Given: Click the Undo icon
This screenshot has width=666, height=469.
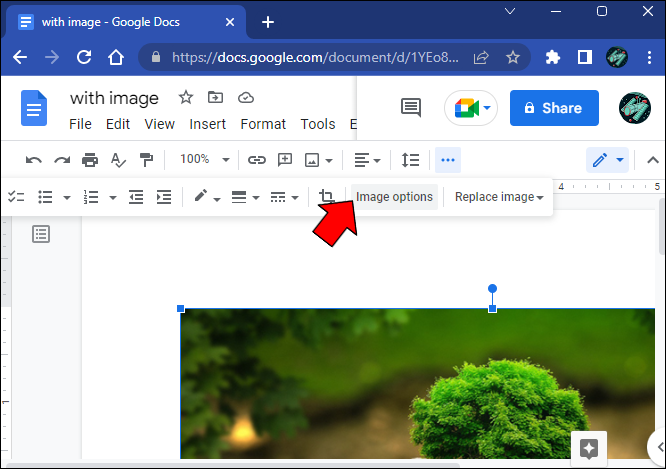Looking at the screenshot, I should 34,160.
